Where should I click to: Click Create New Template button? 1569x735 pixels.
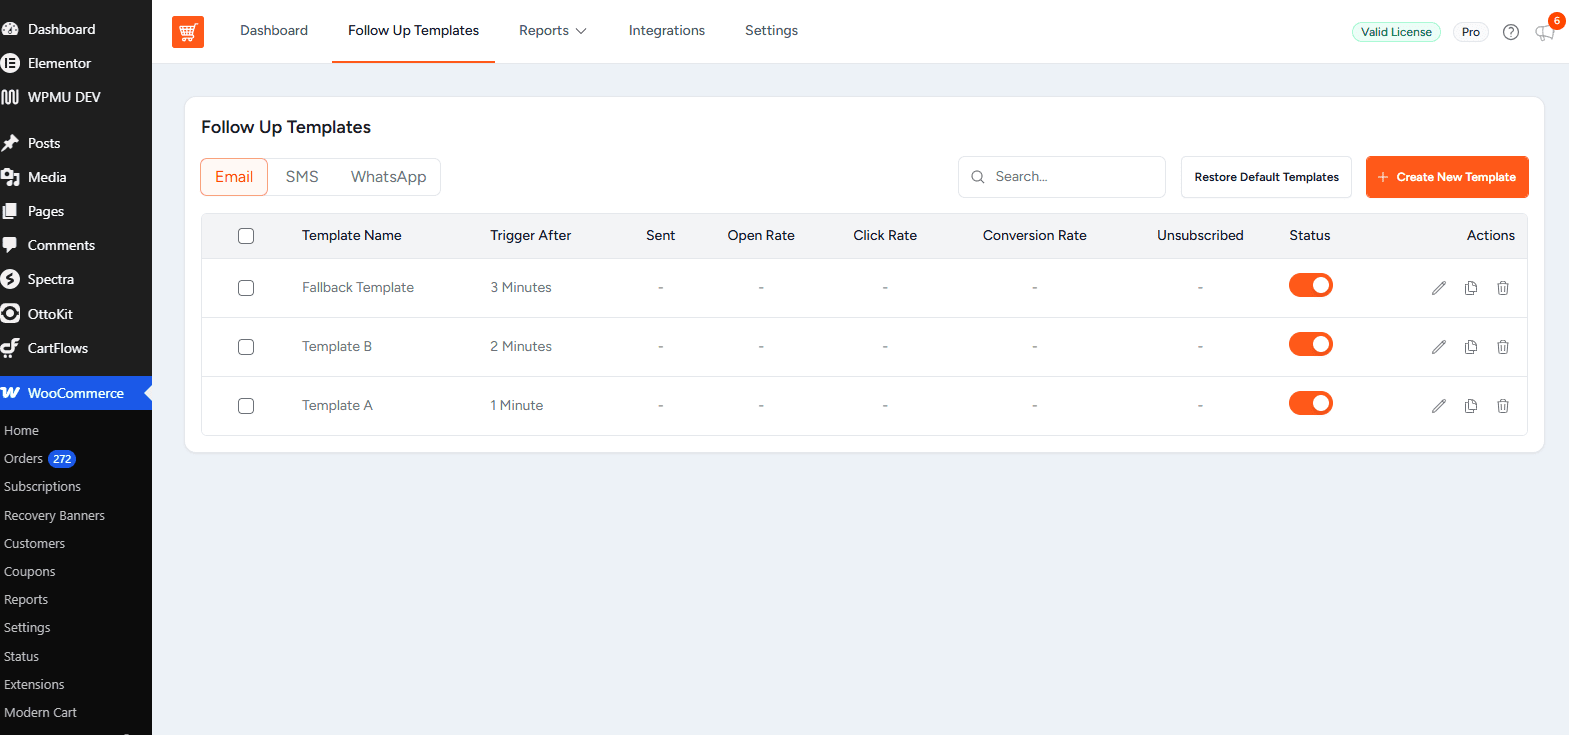tap(1447, 177)
